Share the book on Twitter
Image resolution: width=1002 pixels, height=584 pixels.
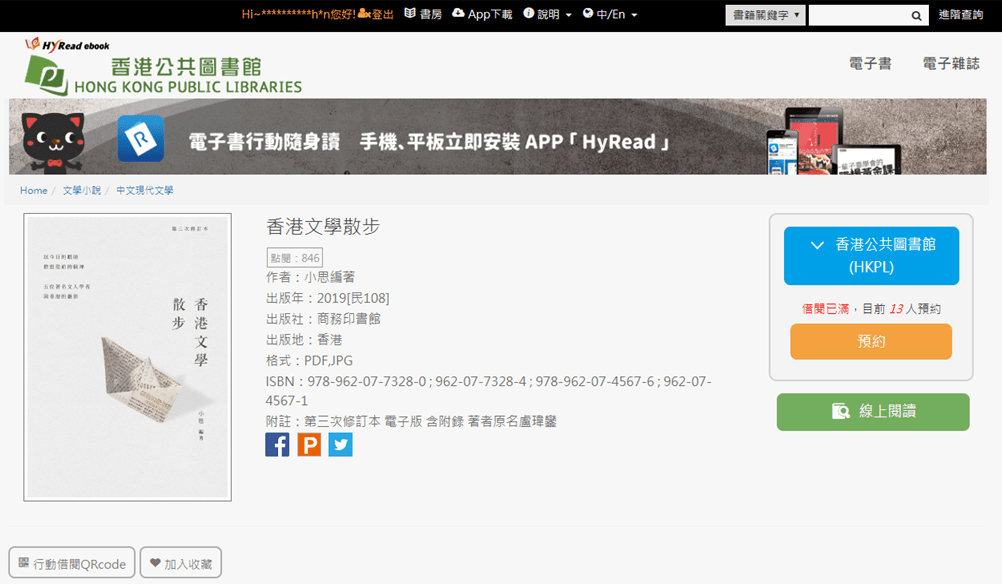(340, 444)
